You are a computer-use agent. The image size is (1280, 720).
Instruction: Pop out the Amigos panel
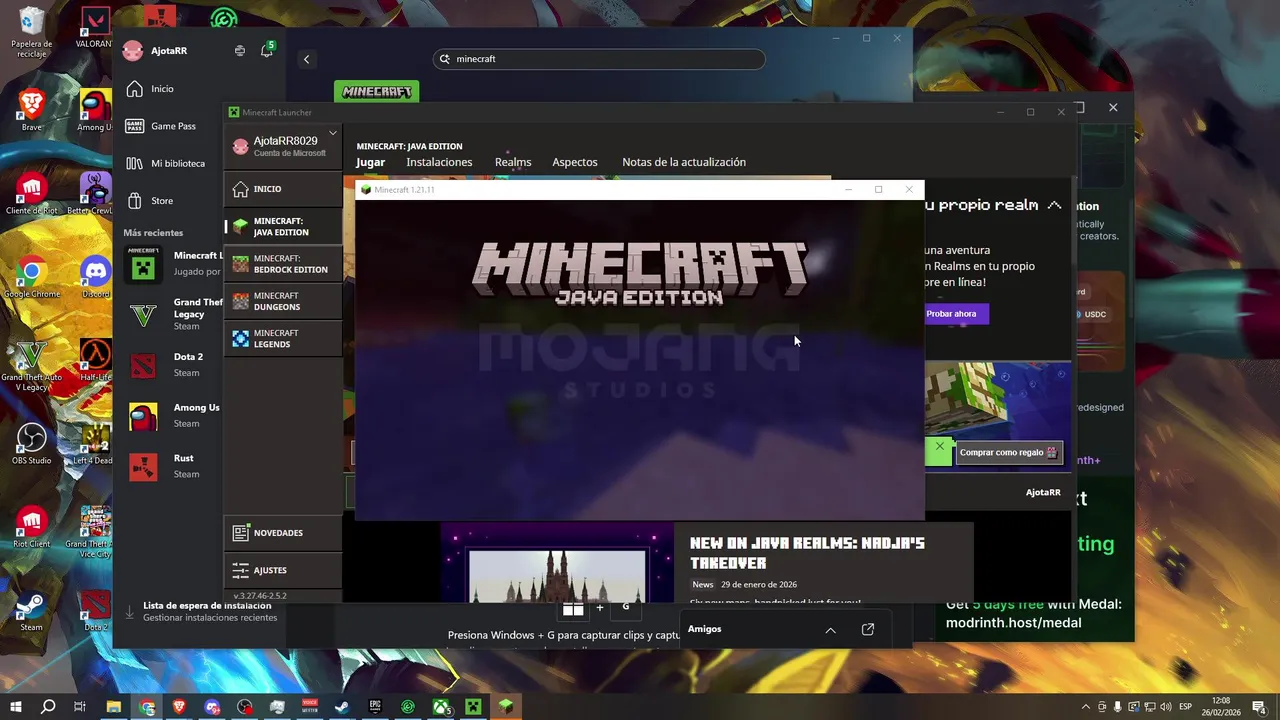(868, 629)
